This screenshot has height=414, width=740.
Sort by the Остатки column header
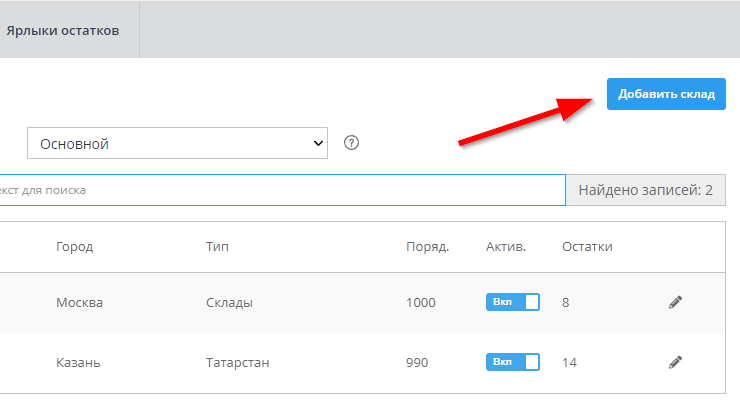coord(587,247)
